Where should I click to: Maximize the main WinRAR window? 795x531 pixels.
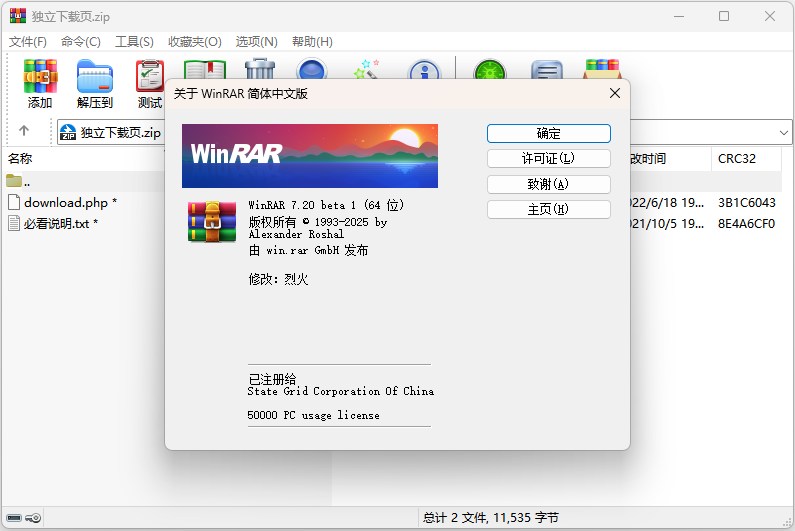[724, 16]
